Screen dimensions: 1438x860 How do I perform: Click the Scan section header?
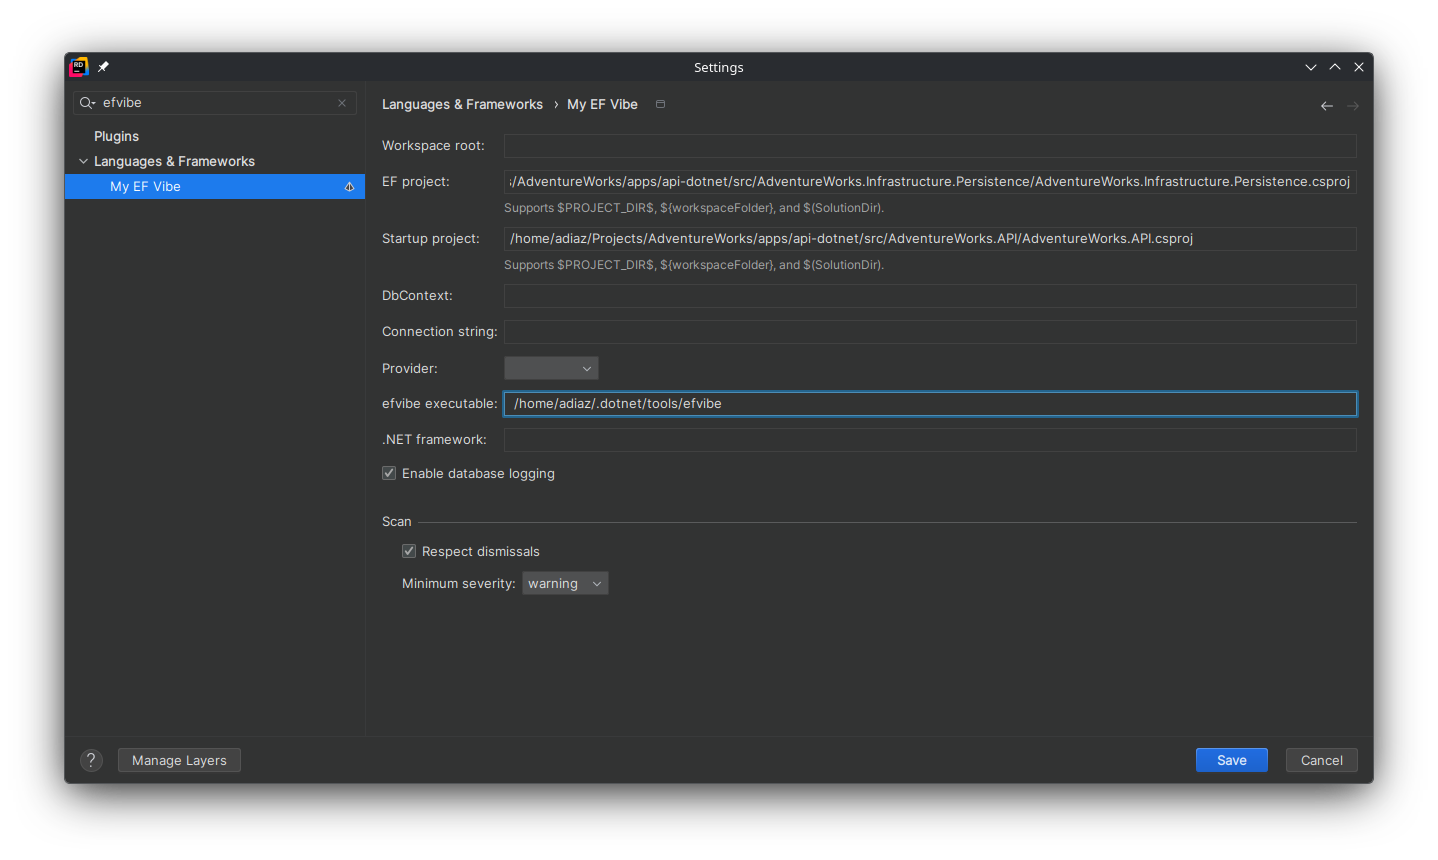pyautogui.click(x=397, y=521)
